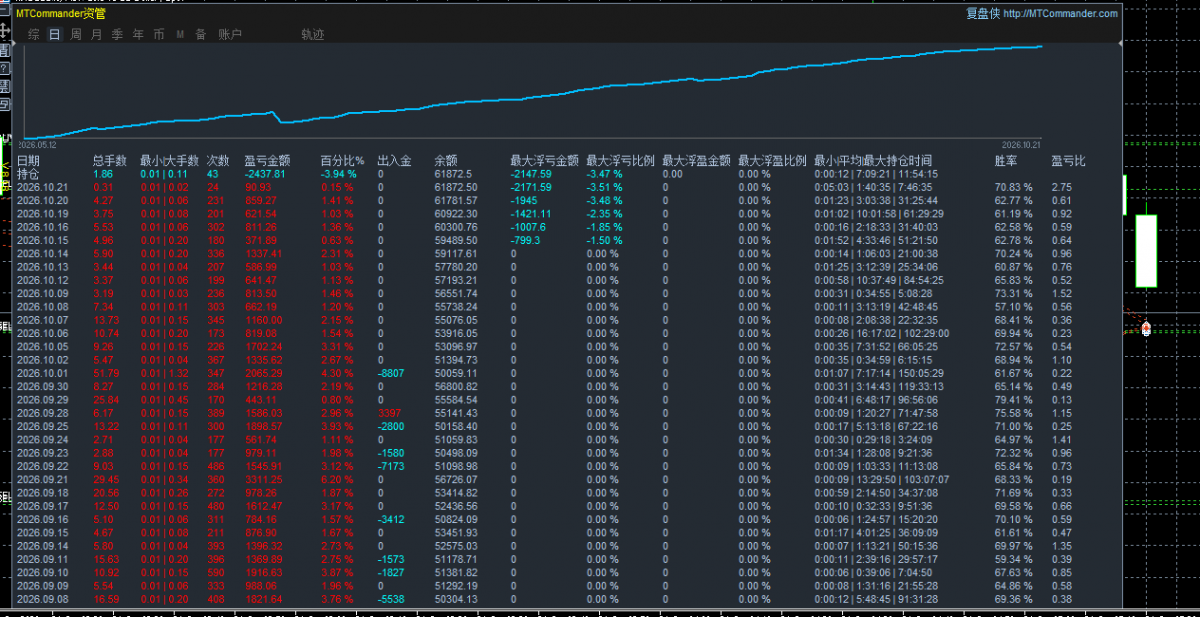Switch to the 综 summary tab

(x=34, y=34)
